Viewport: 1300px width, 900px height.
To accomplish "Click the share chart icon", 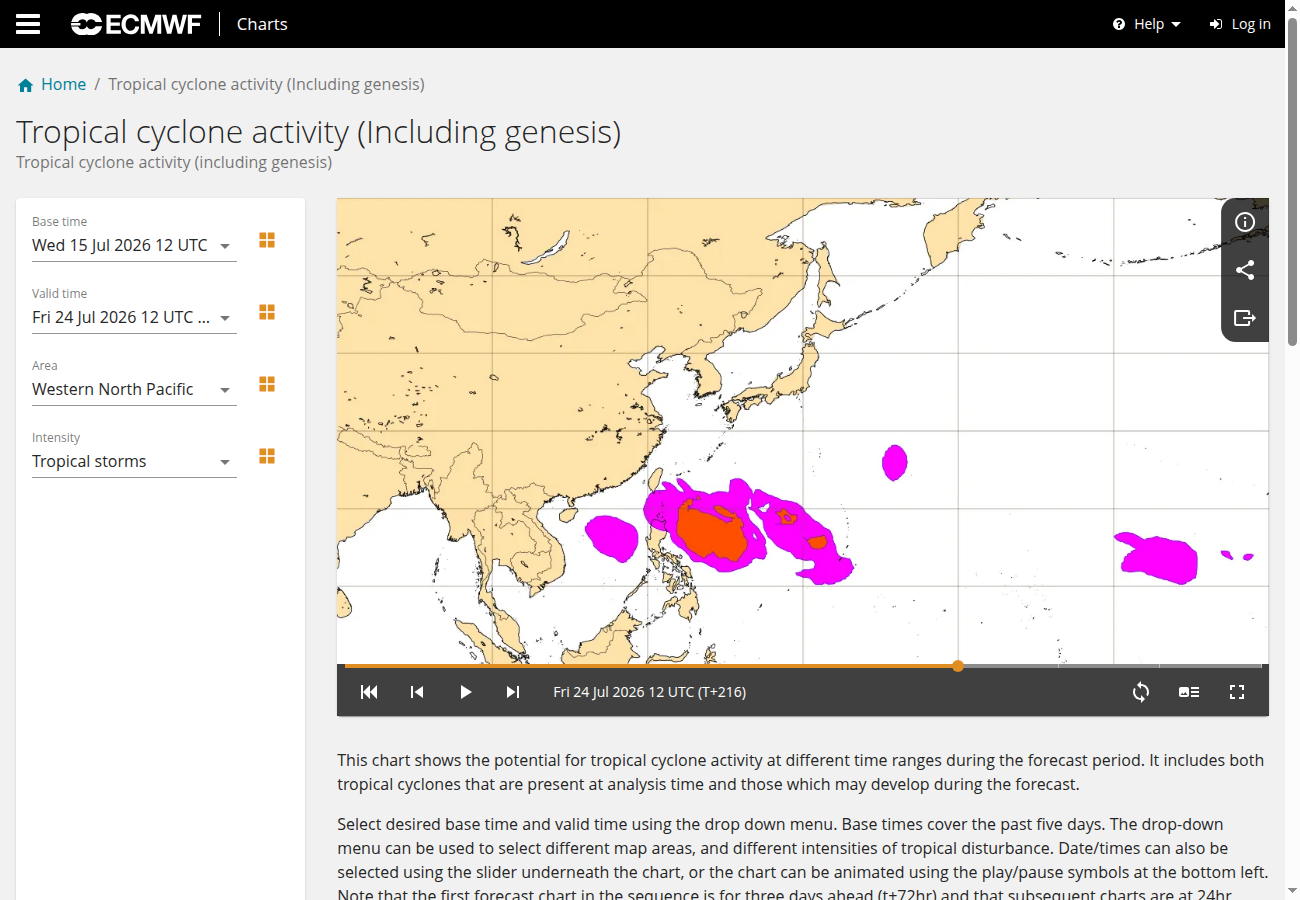I will [1245, 270].
